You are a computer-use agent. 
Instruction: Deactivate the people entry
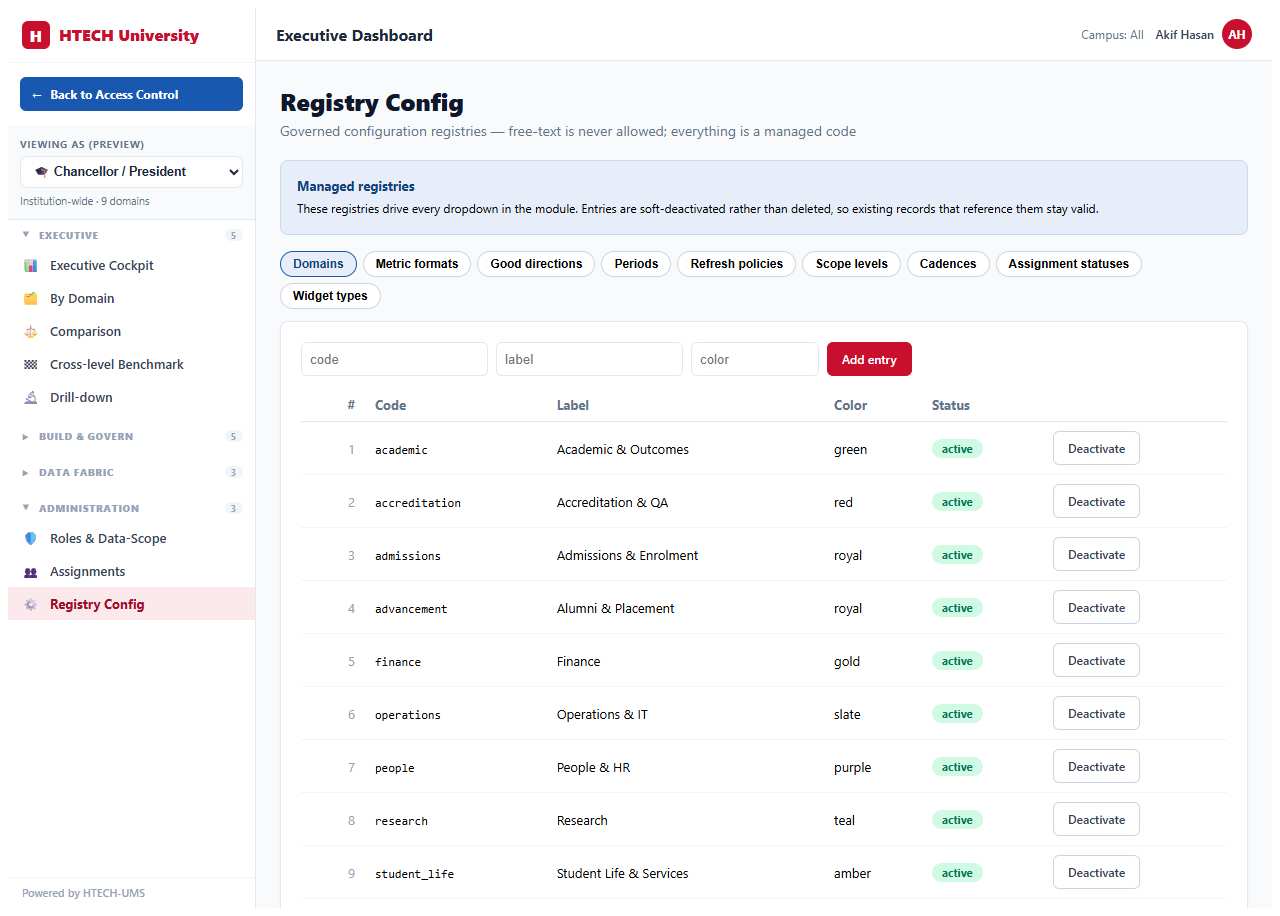click(x=1096, y=767)
